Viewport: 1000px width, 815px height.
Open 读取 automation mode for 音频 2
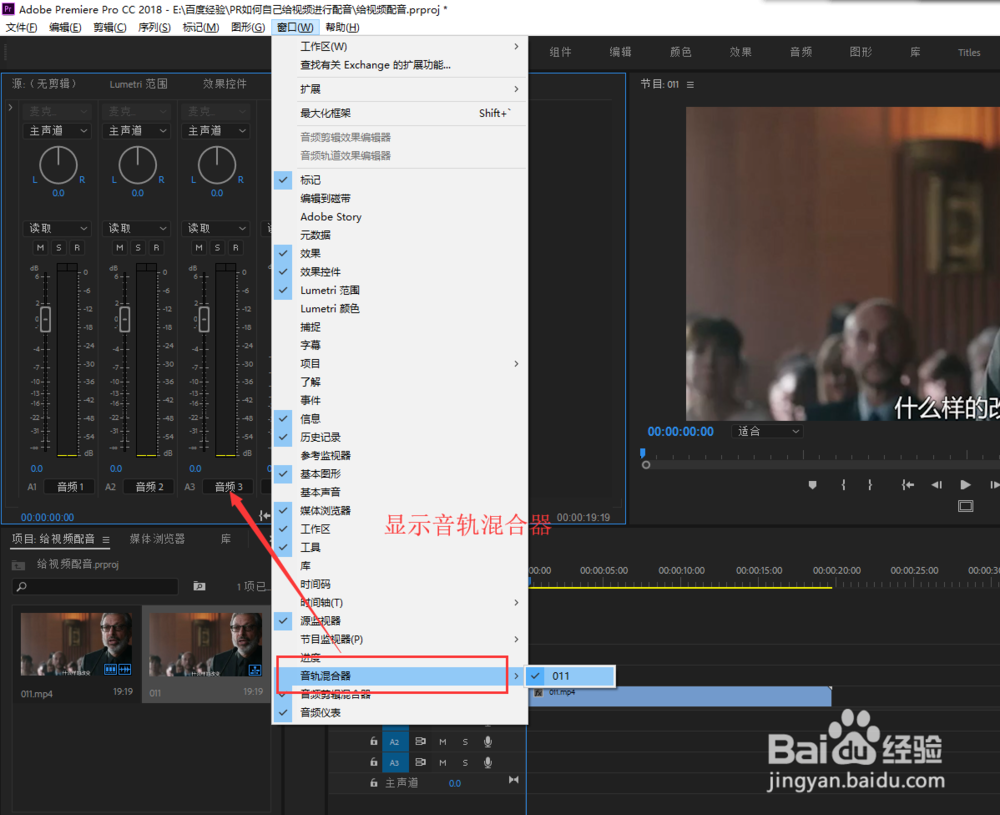coord(136,228)
